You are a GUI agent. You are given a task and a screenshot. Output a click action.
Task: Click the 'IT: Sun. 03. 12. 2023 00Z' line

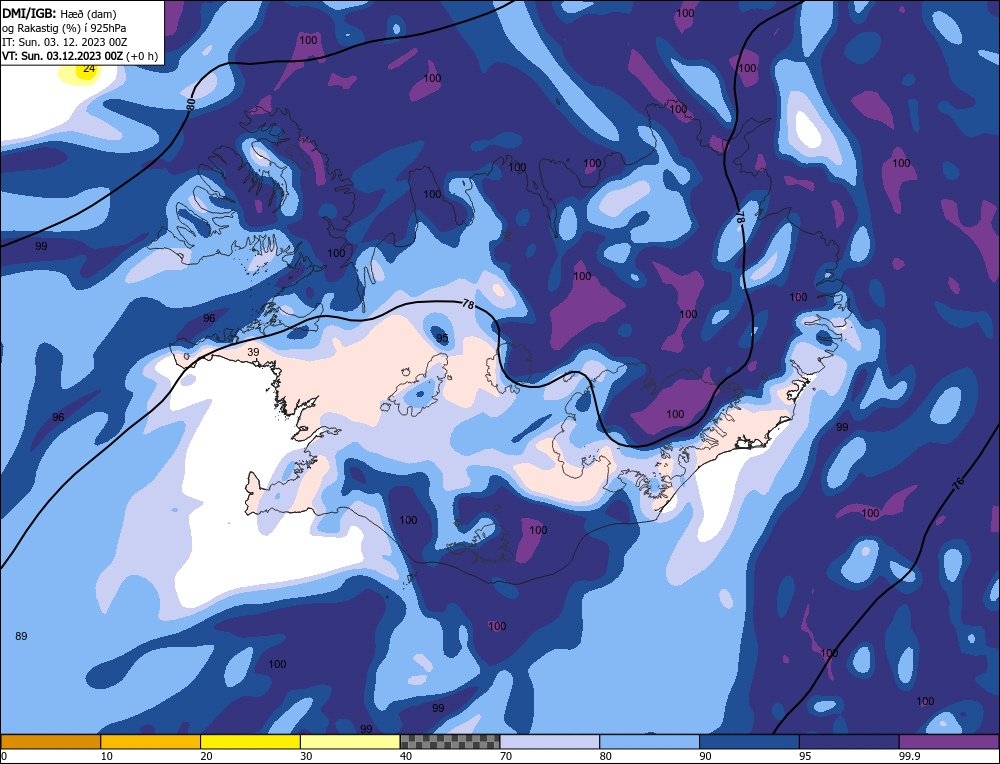point(64,41)
